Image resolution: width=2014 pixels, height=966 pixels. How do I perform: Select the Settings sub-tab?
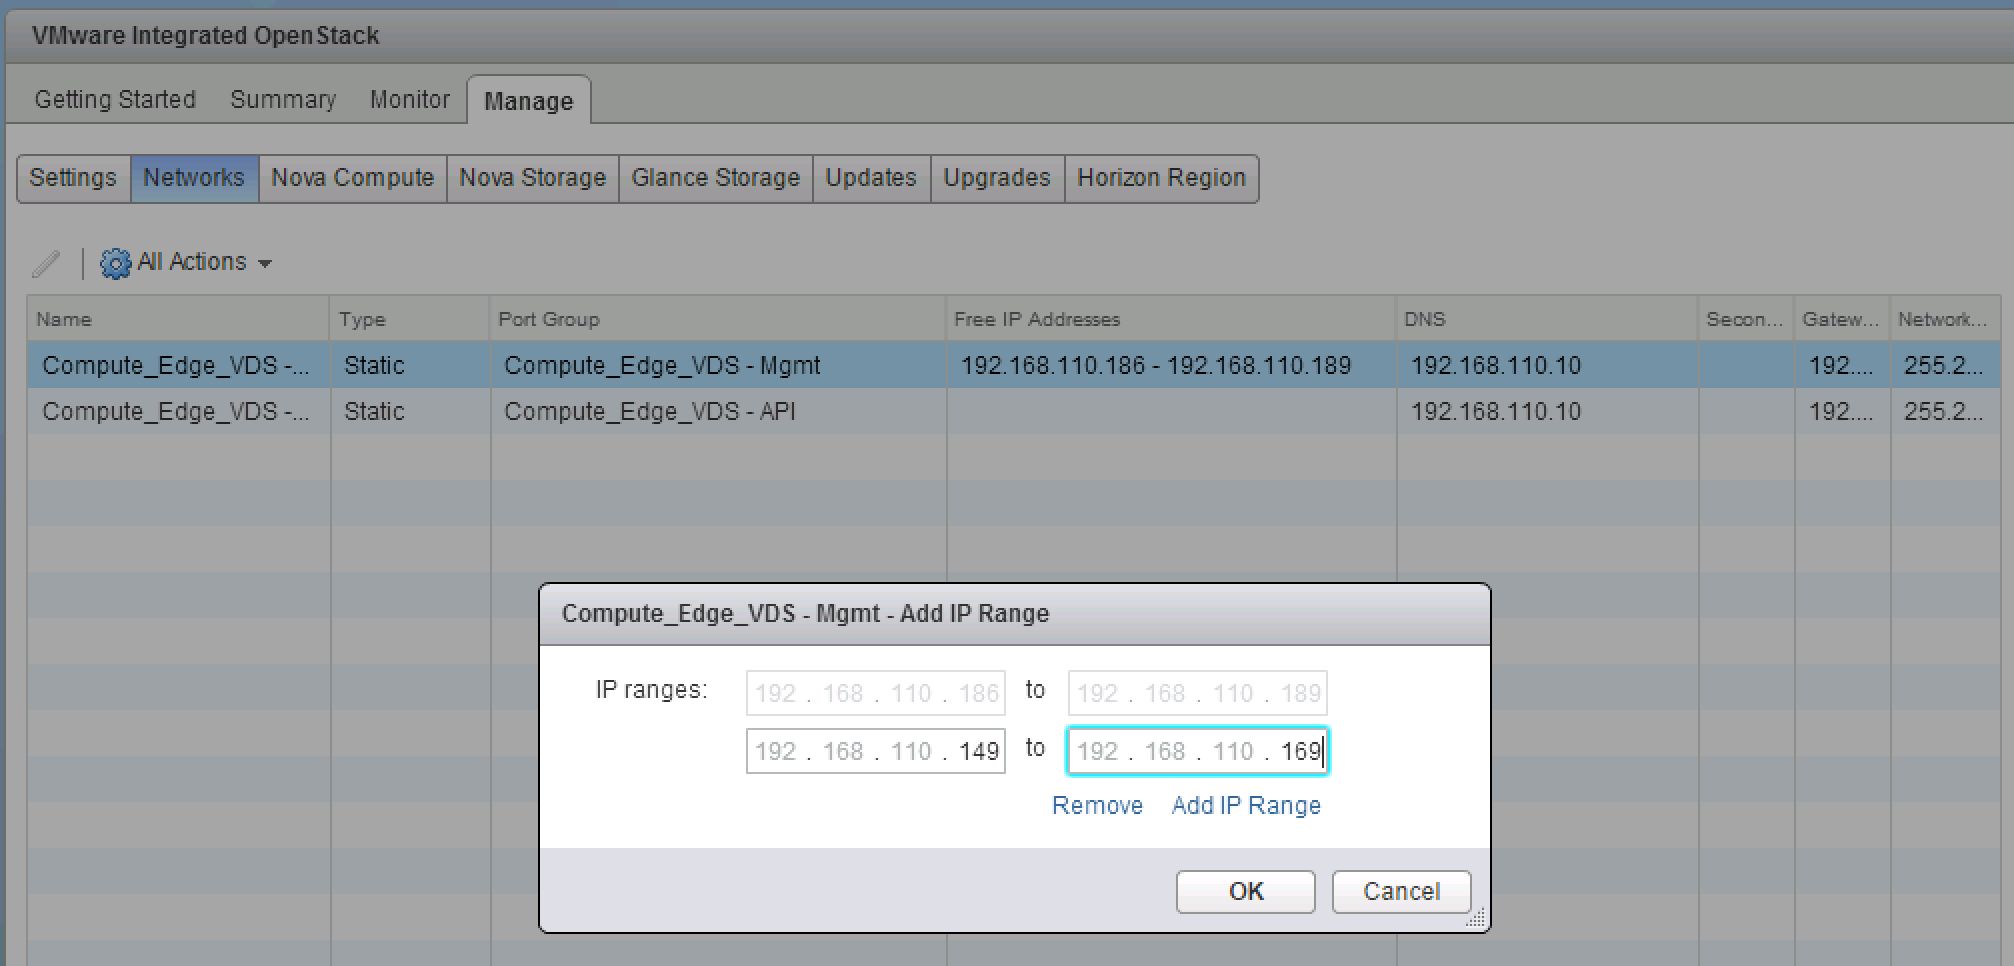pos(73,178)
